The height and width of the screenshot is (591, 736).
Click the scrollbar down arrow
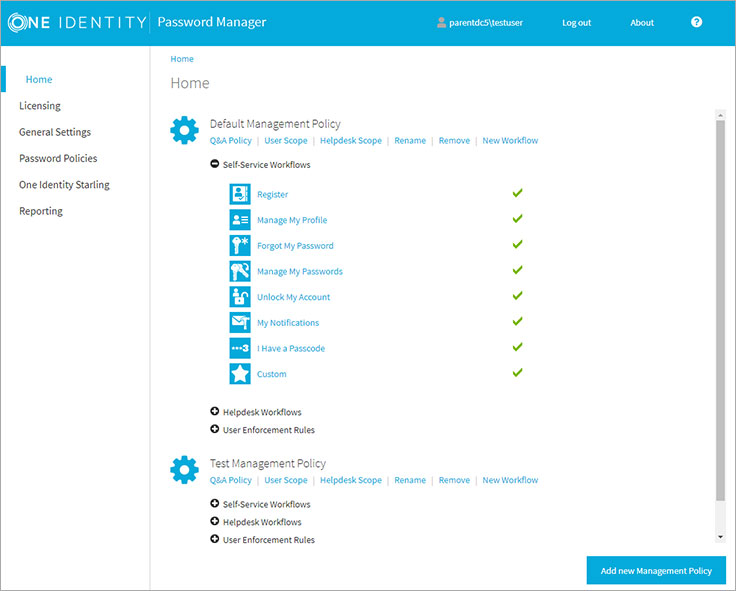[721, 537]
